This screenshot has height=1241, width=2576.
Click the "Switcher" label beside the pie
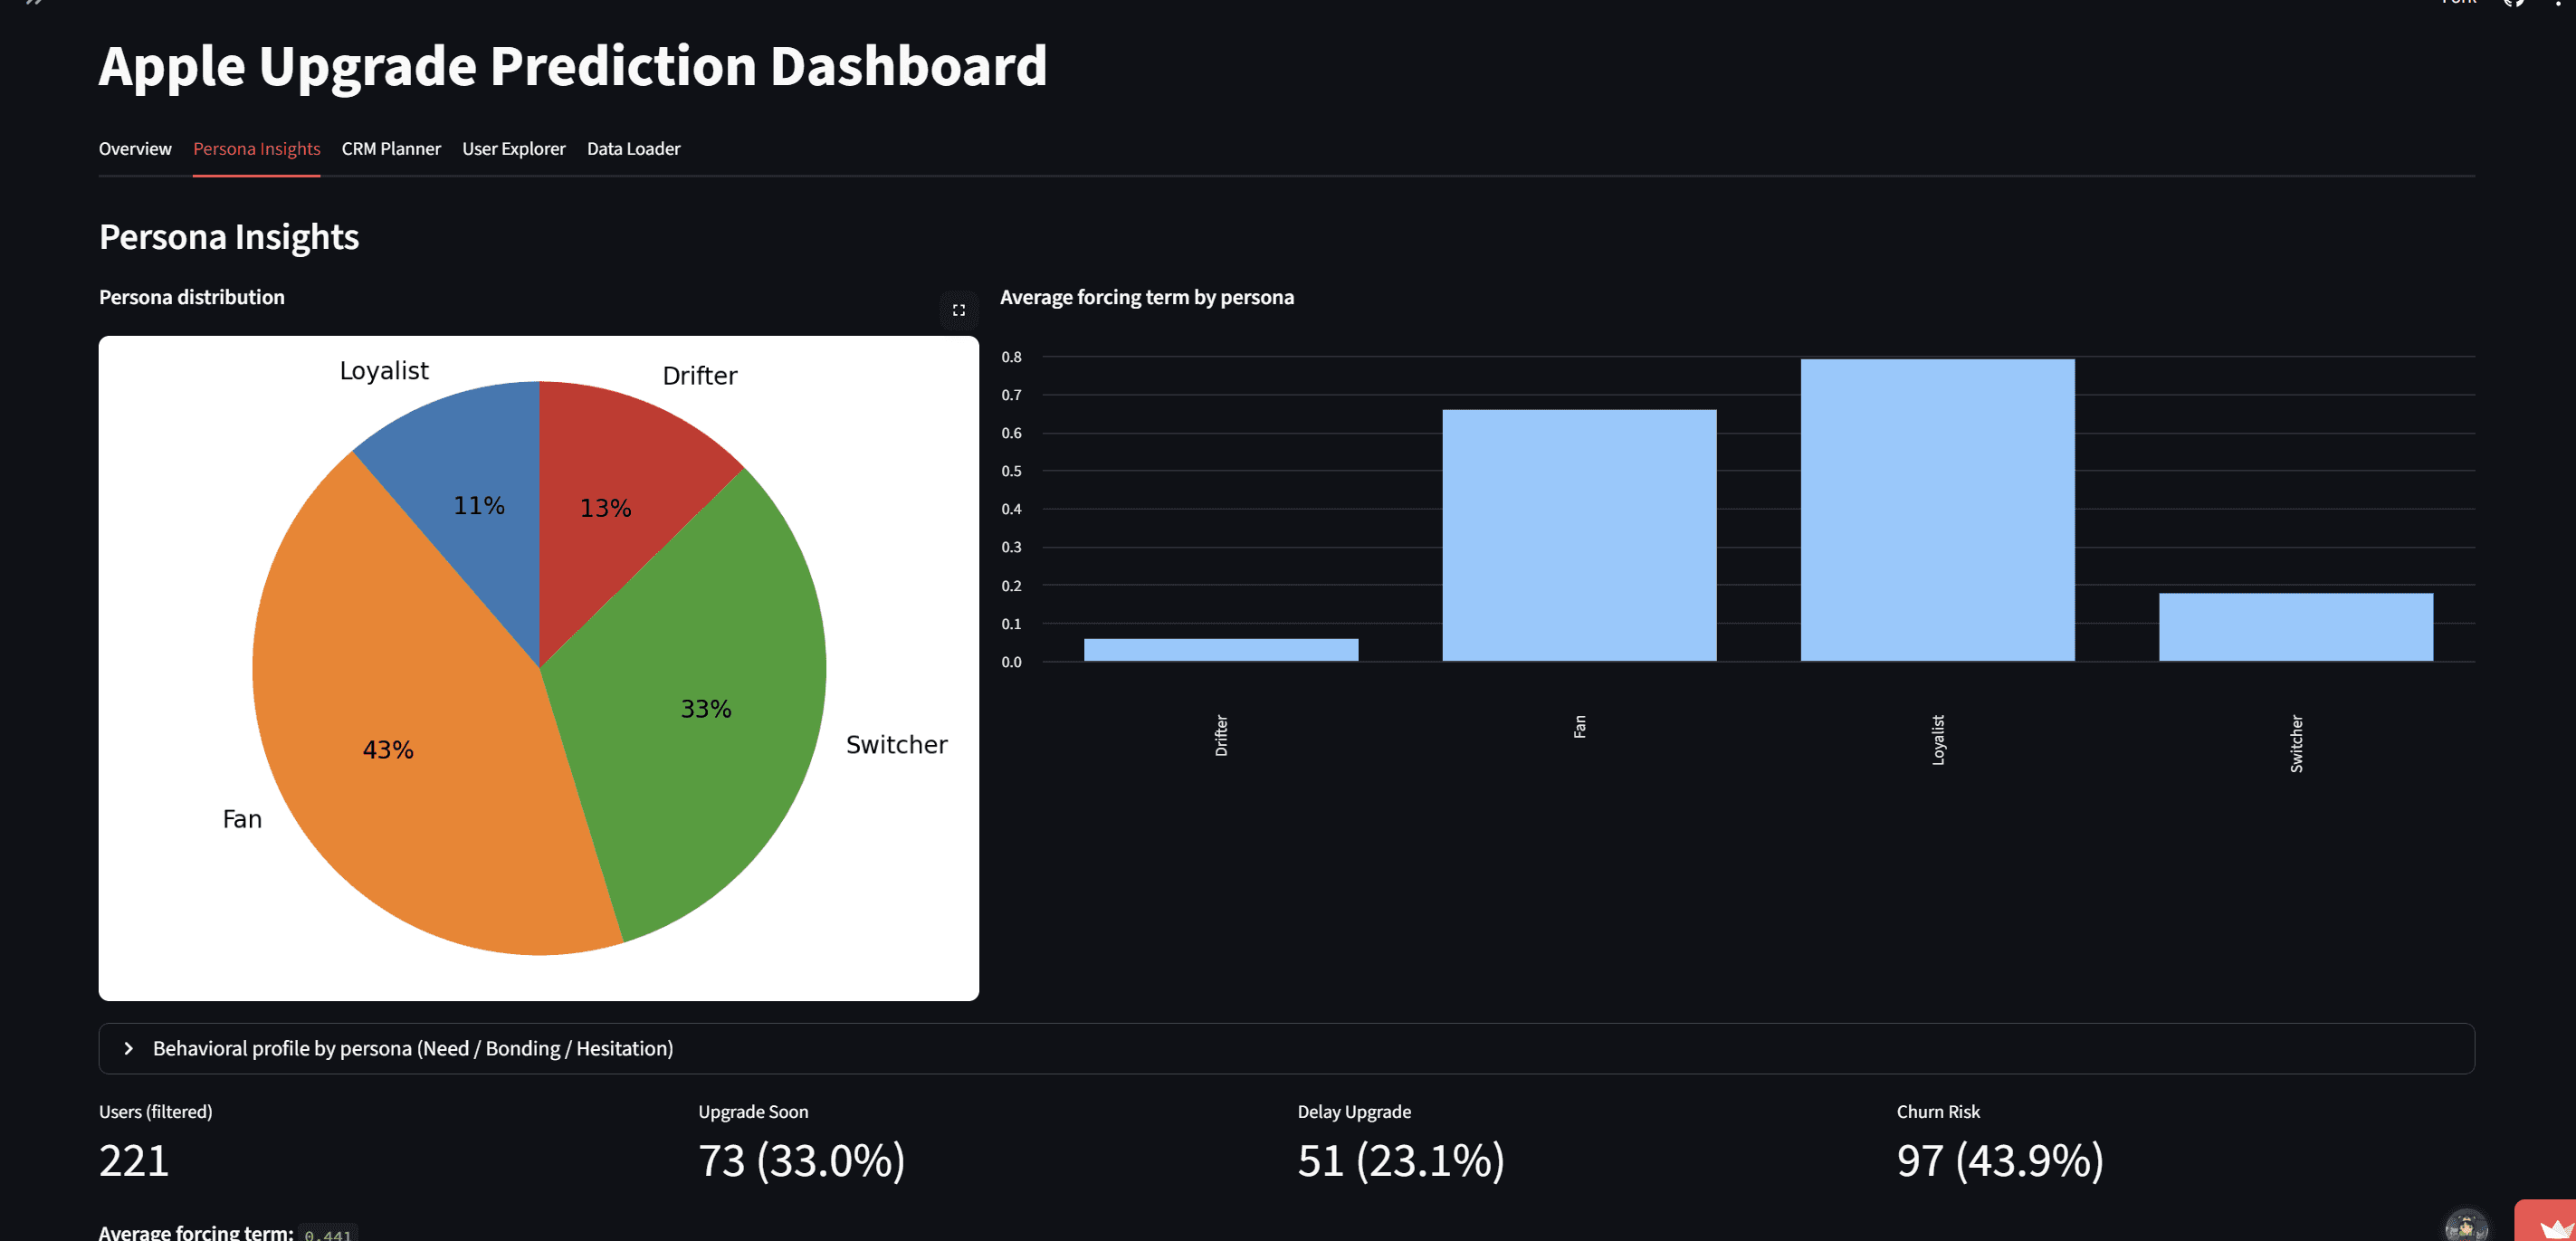pos(897,745)
